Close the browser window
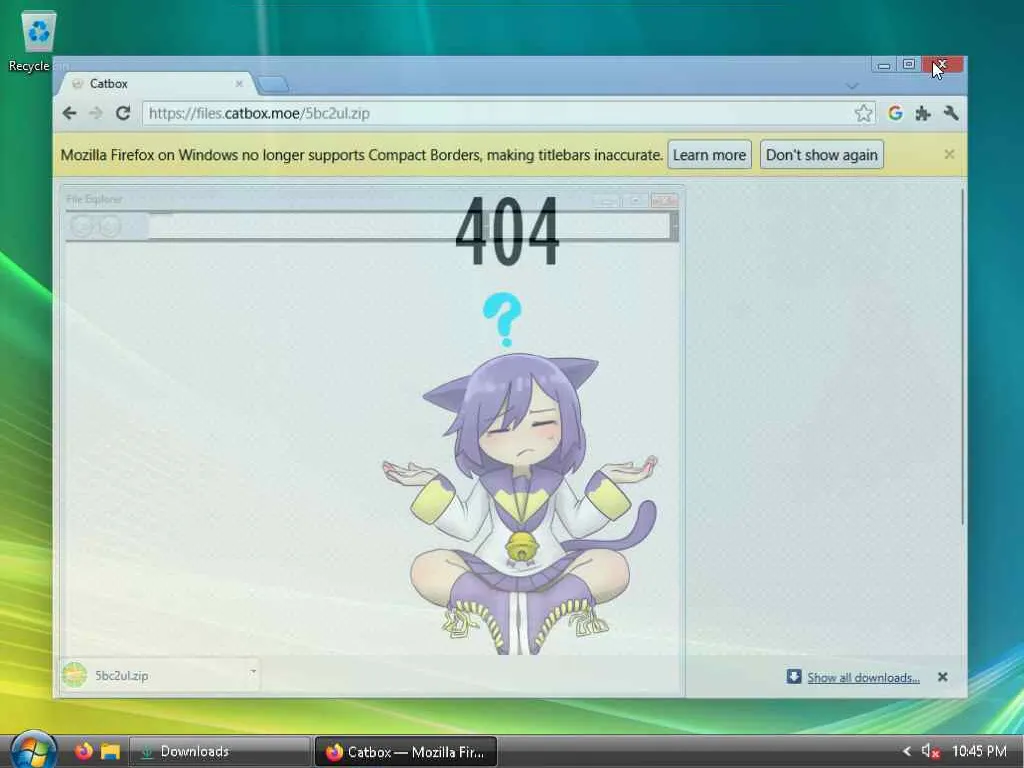Screen dimensions: 1024x768 942,64
